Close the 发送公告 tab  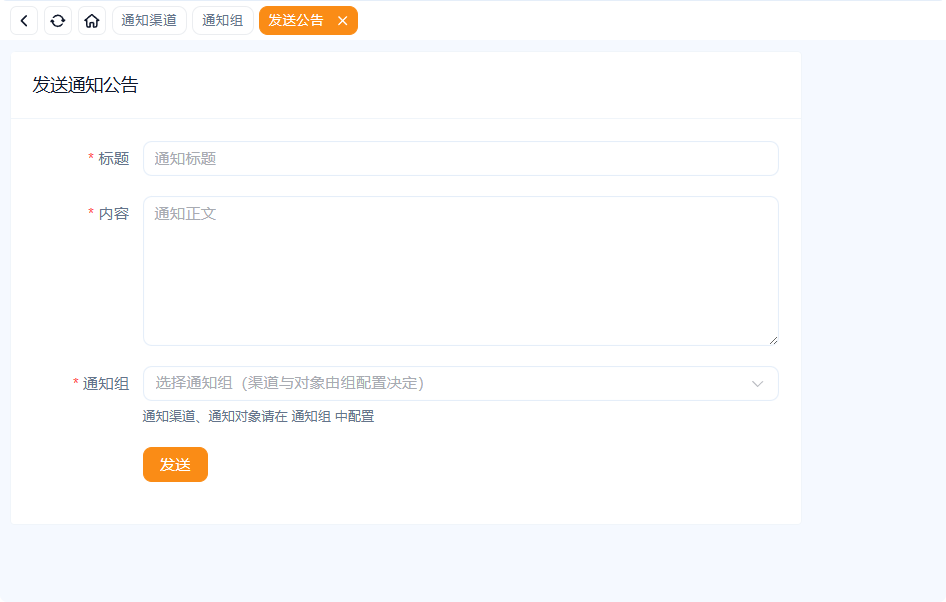pyautogui.click(x=343, y=21)
